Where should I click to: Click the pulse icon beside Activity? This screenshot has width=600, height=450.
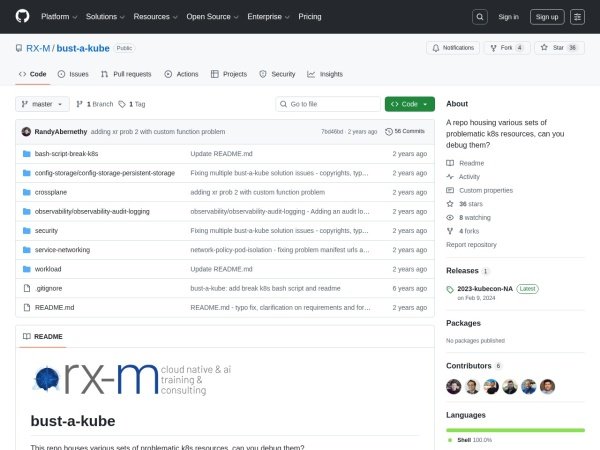point(450,177)
